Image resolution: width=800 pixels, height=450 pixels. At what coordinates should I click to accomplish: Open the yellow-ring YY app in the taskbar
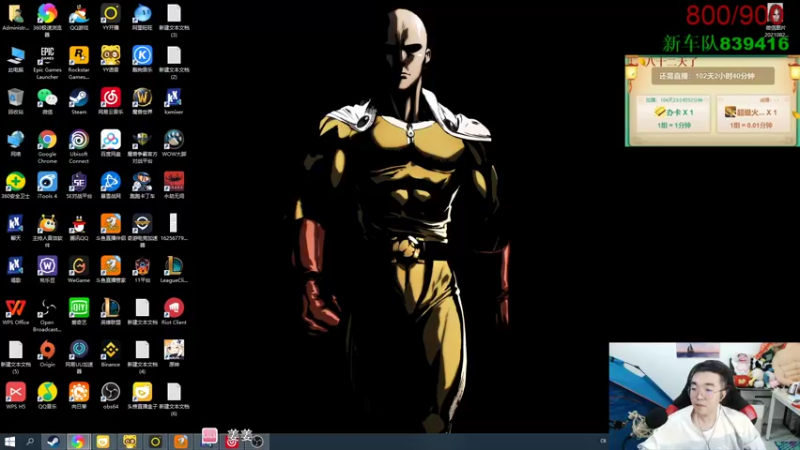(156, 441)
